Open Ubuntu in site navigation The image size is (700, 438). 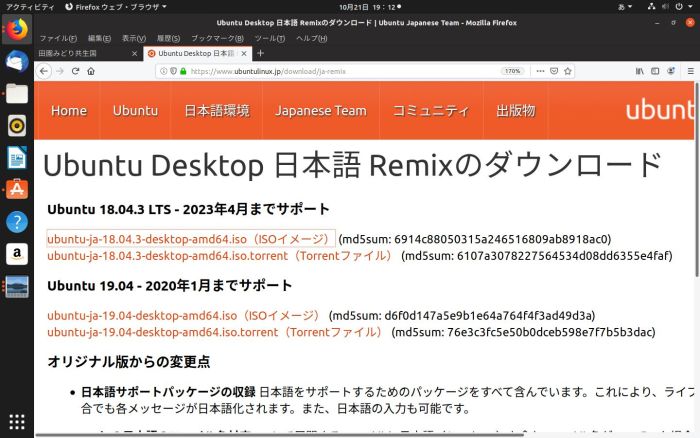pos(135,111)
